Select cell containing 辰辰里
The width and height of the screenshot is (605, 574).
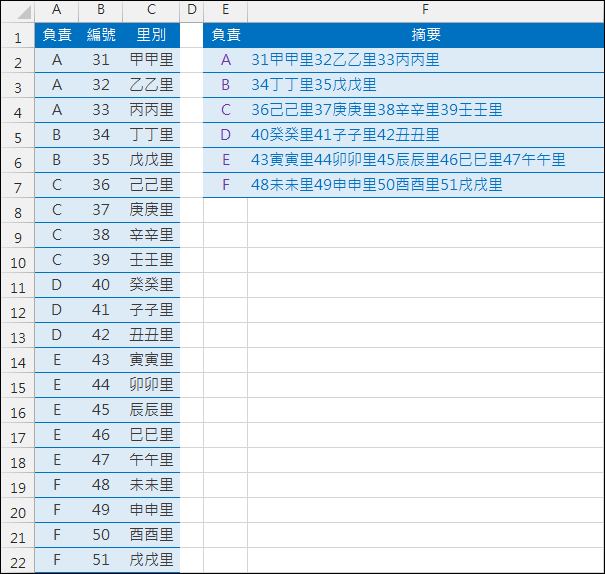pyautogui.click(x=151, y=410)
